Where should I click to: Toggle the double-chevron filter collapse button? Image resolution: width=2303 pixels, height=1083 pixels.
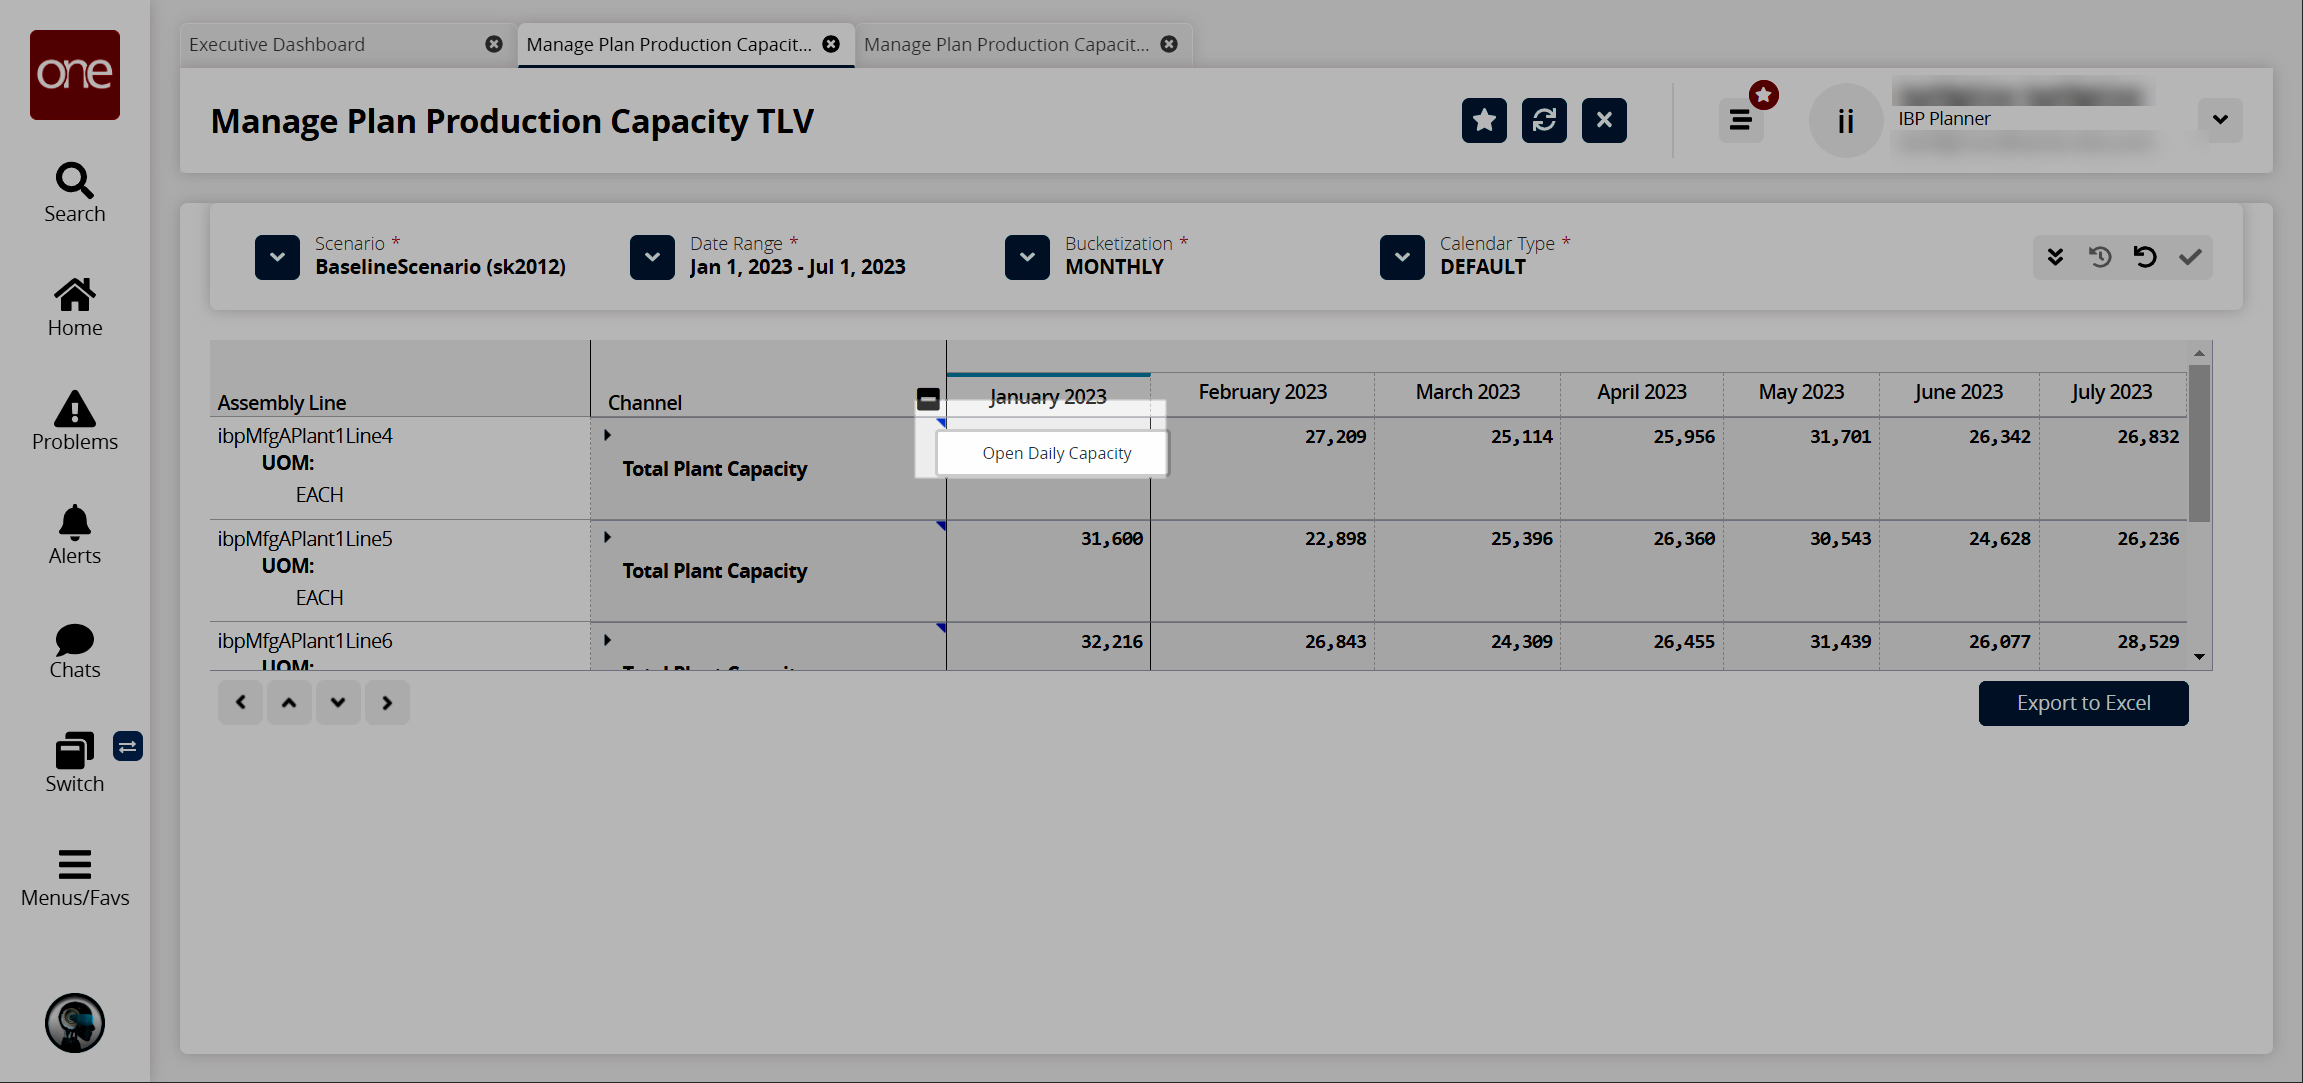pyautogui.click(x=2055, y=257)
